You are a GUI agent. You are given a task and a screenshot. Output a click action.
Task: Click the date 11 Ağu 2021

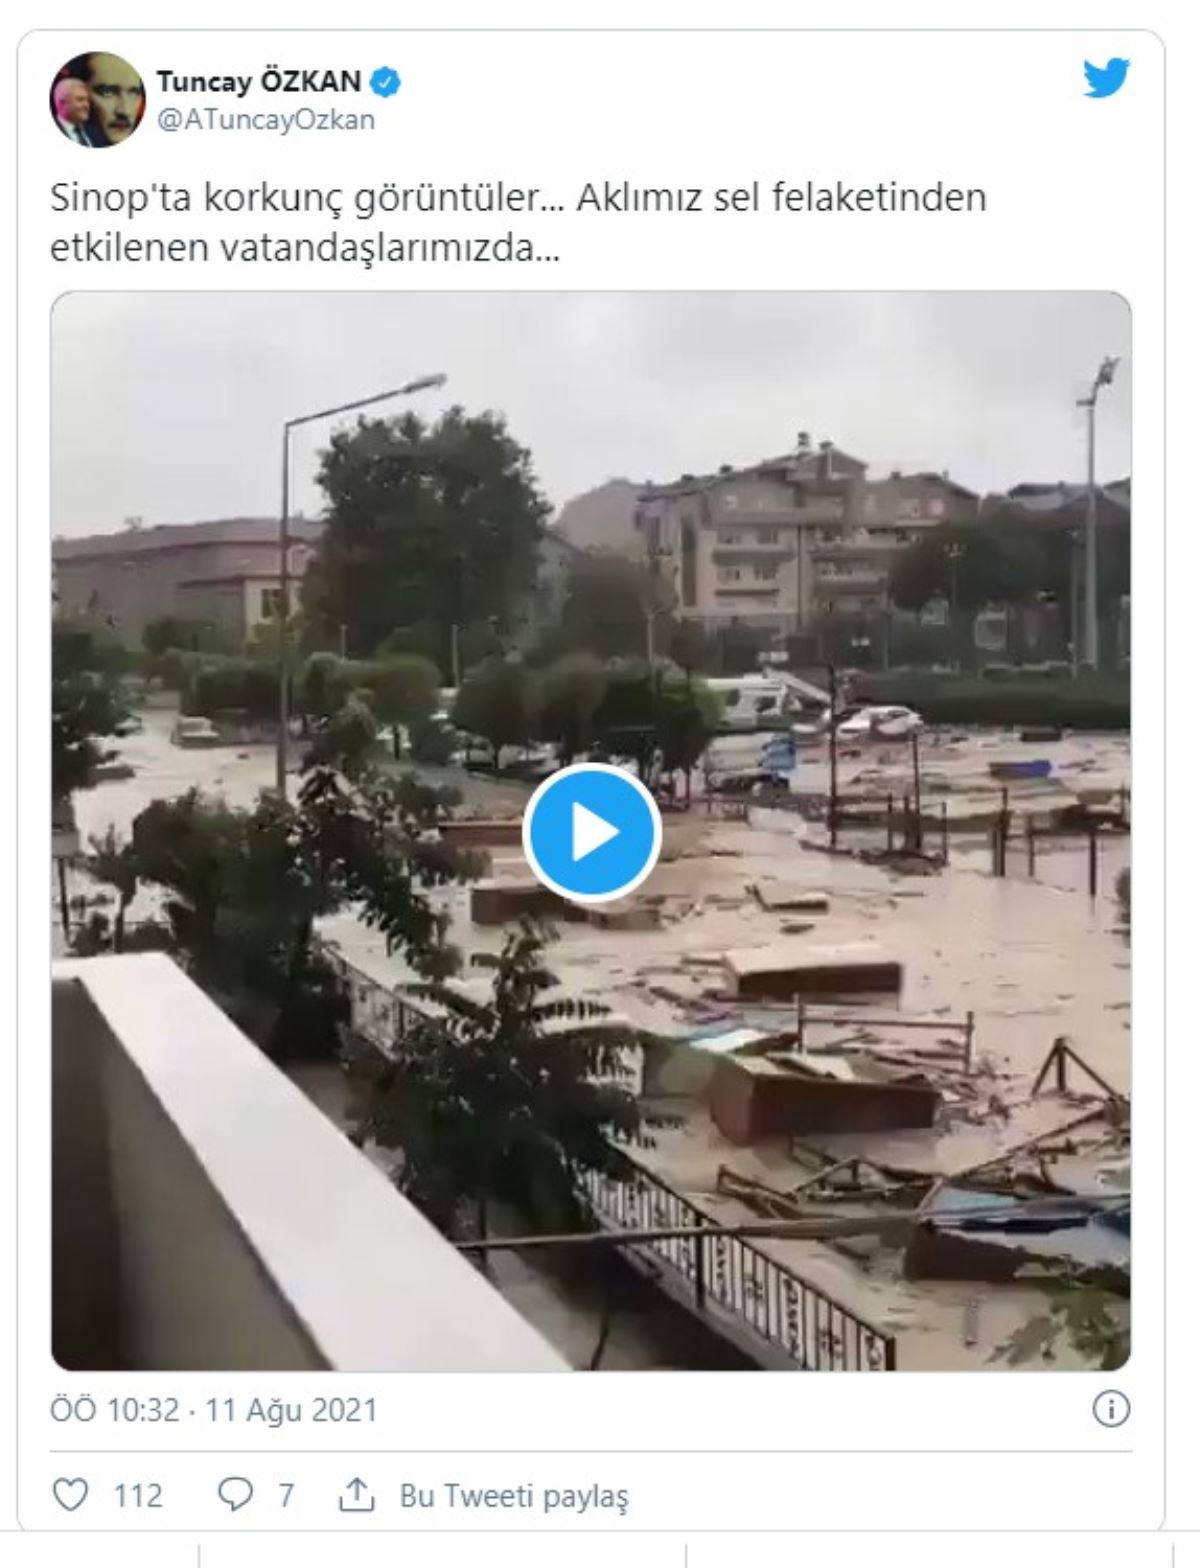tap(291, 1410)
